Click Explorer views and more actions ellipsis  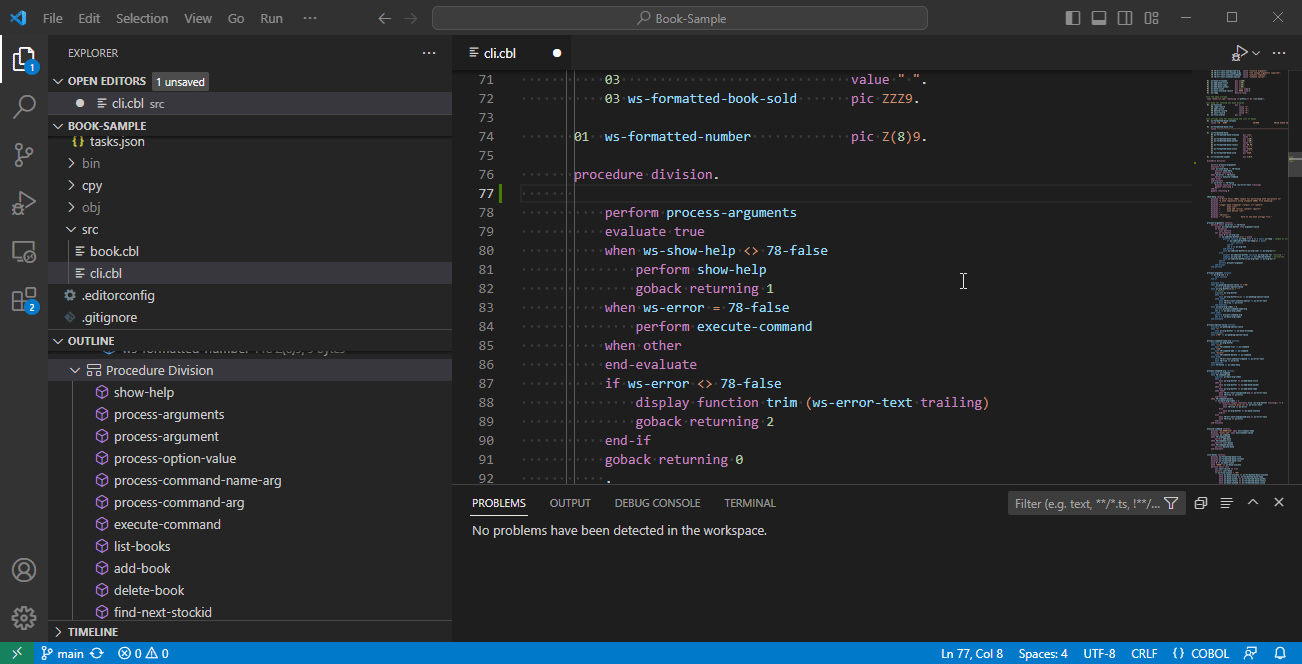pyautogui.click(x=429, y=53)
